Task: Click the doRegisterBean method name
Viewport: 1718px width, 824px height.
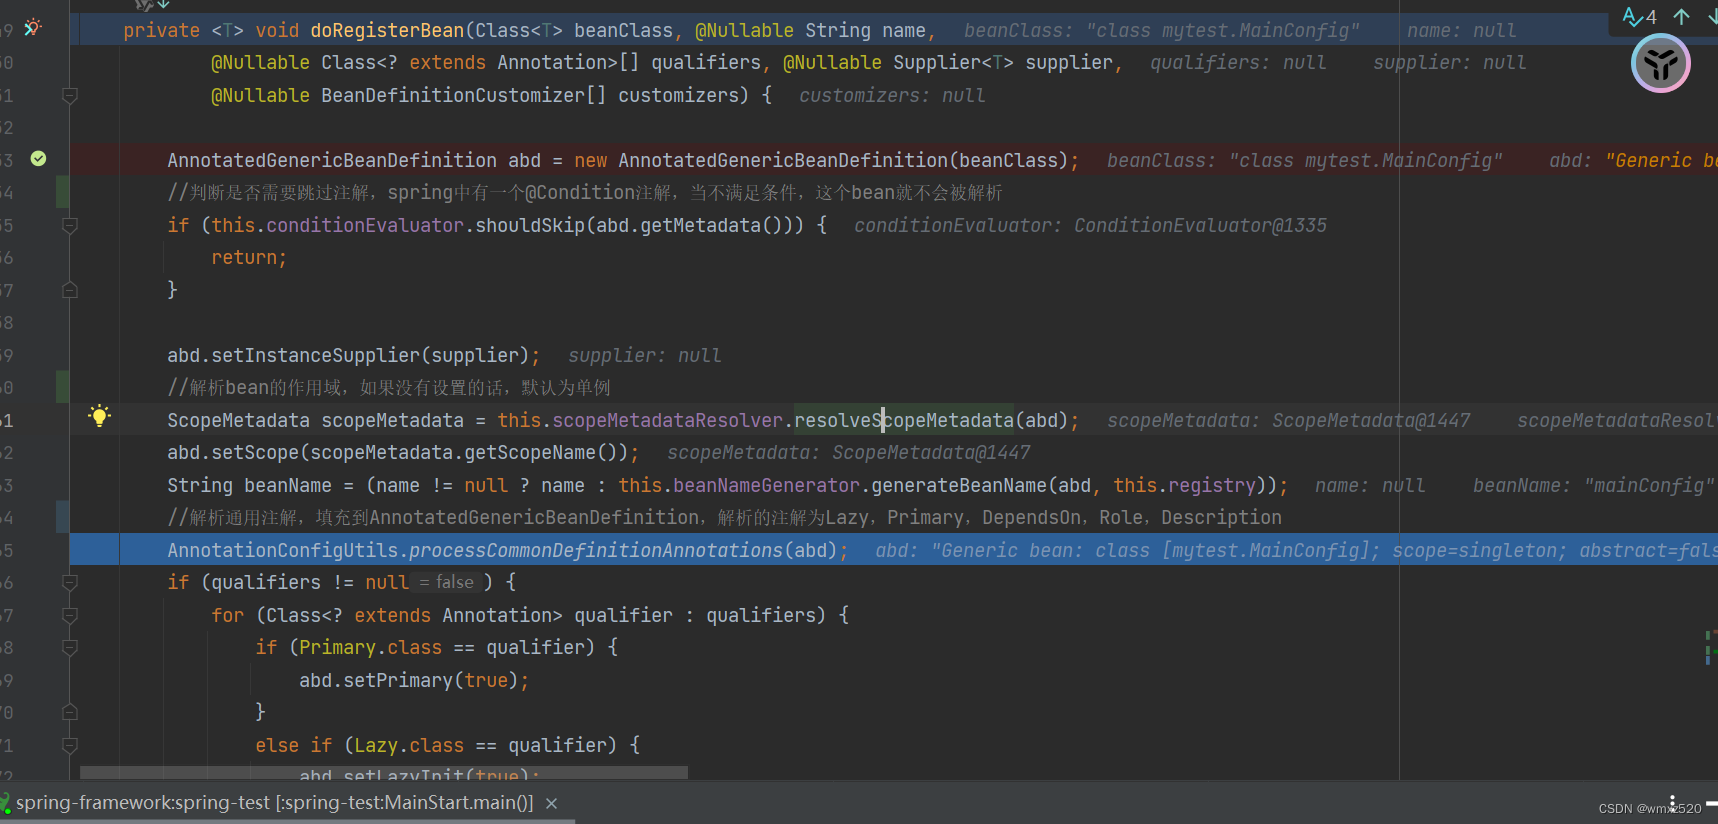Action: [x=387, y=31]
